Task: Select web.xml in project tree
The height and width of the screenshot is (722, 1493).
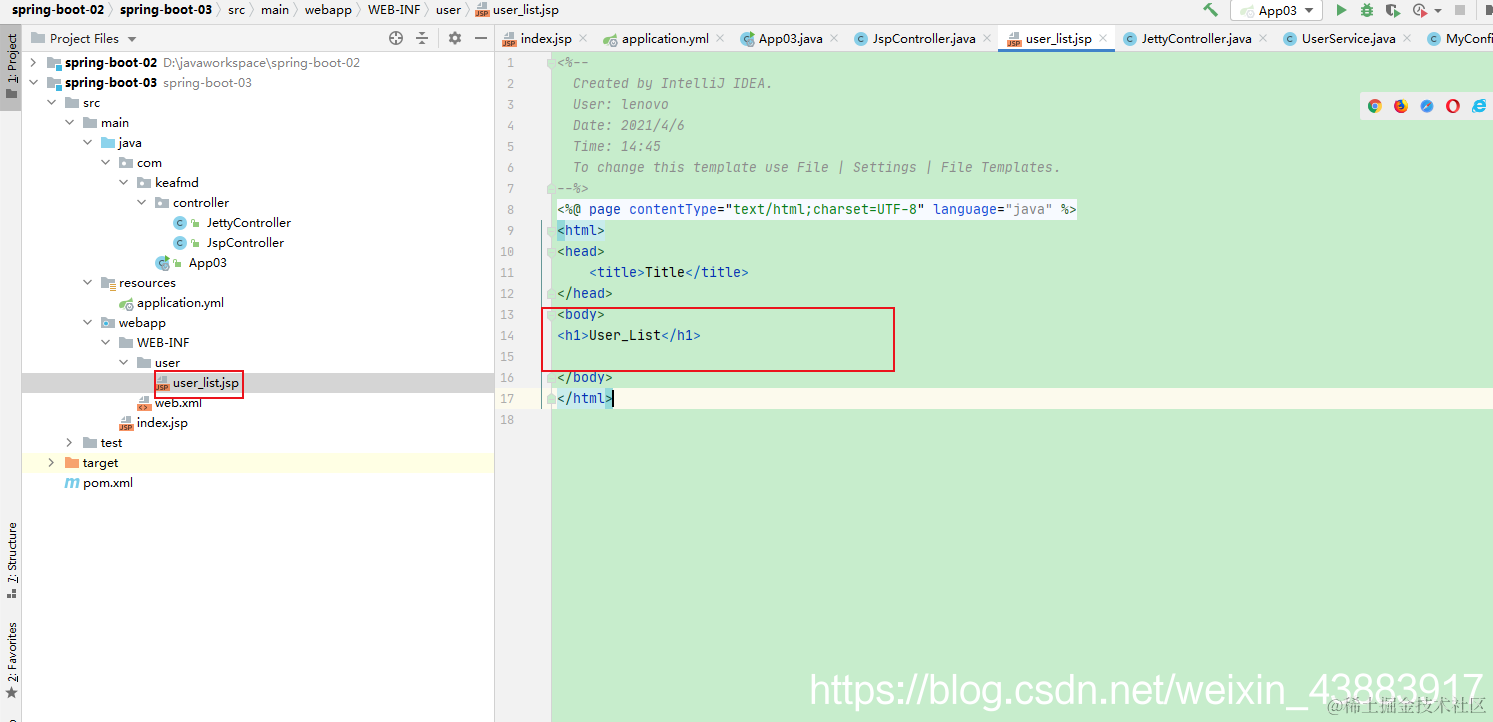Action: 178,402
